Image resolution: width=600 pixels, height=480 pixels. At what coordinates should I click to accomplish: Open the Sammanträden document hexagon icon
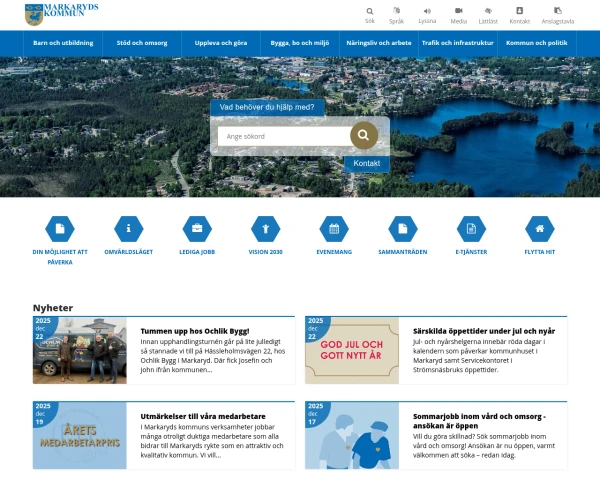(403, 229)
